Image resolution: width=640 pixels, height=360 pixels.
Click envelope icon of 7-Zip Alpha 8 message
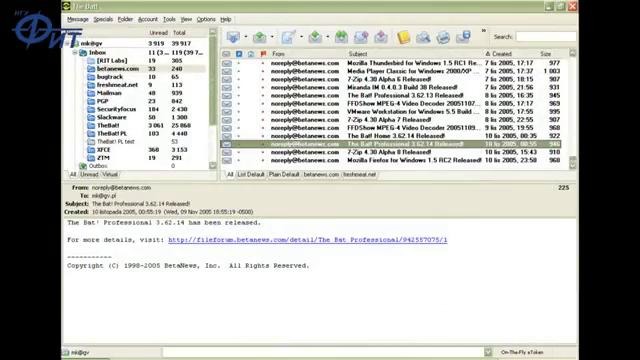coord(227,152)
